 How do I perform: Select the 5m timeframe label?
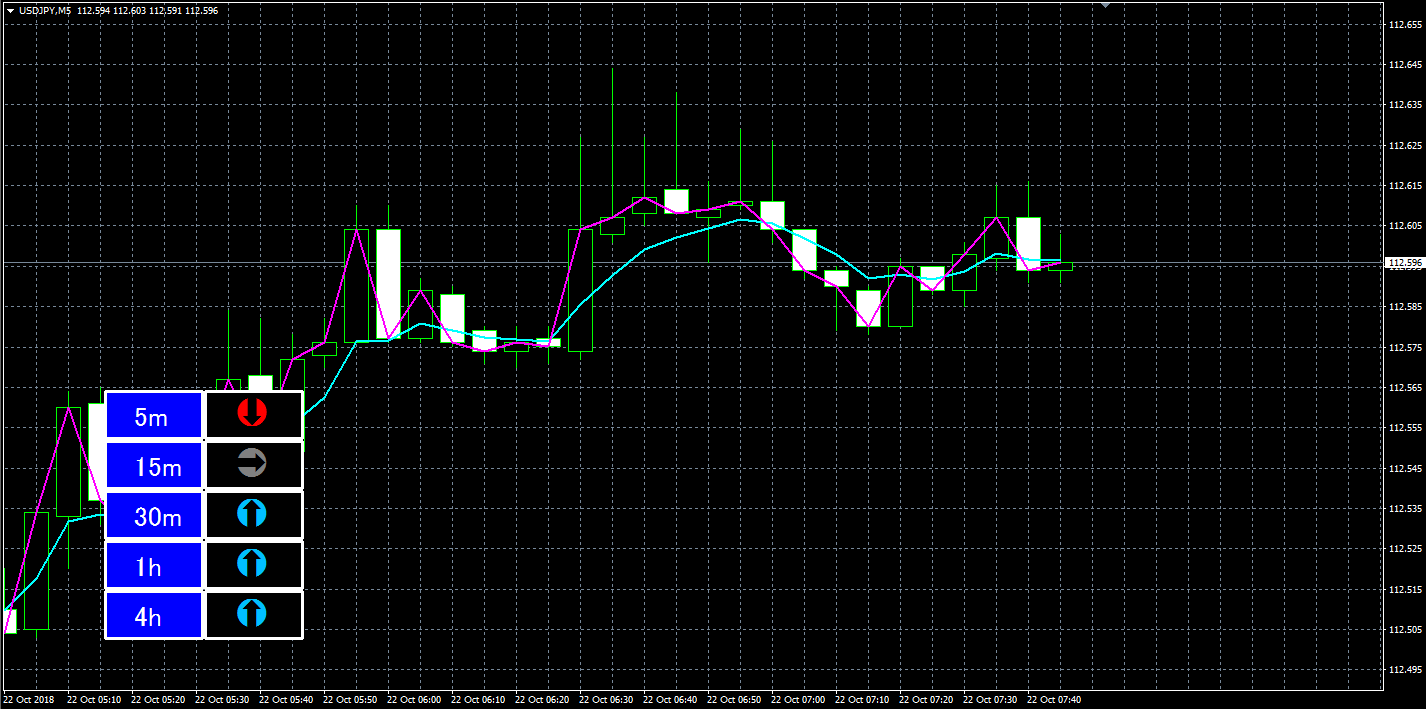[154, 415]
